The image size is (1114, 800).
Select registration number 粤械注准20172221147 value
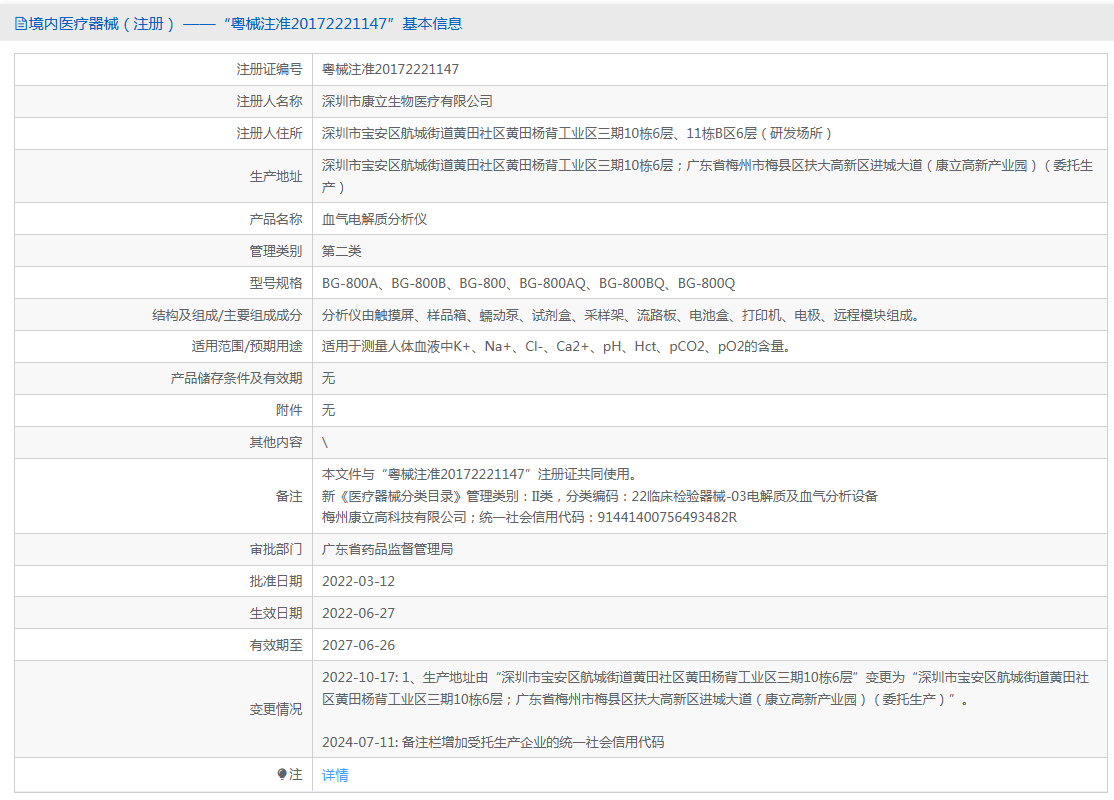click(390, 70)
